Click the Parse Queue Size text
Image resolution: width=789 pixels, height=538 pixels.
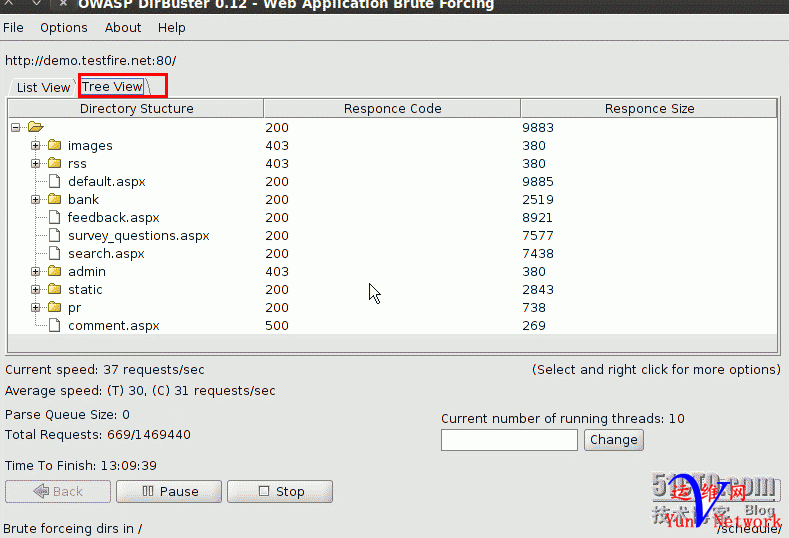(67, 415)
